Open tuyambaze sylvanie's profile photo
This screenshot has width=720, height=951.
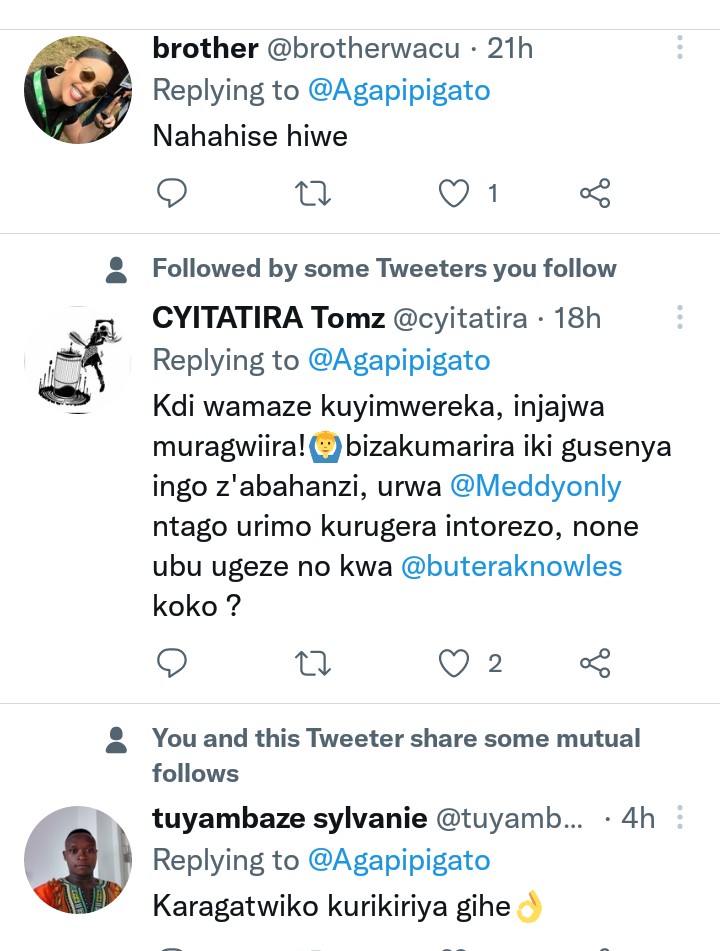coord(78,860)
